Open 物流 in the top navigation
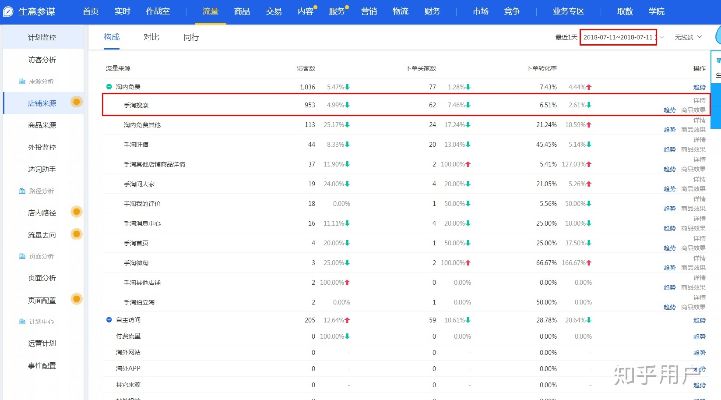 (401, 11)
